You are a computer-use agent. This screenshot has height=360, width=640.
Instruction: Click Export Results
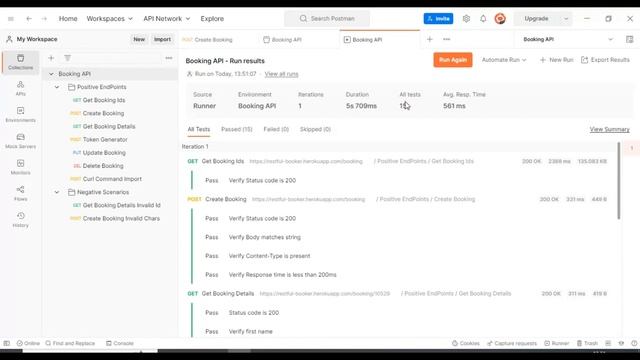pyautogui.click(x=605, y=60)
